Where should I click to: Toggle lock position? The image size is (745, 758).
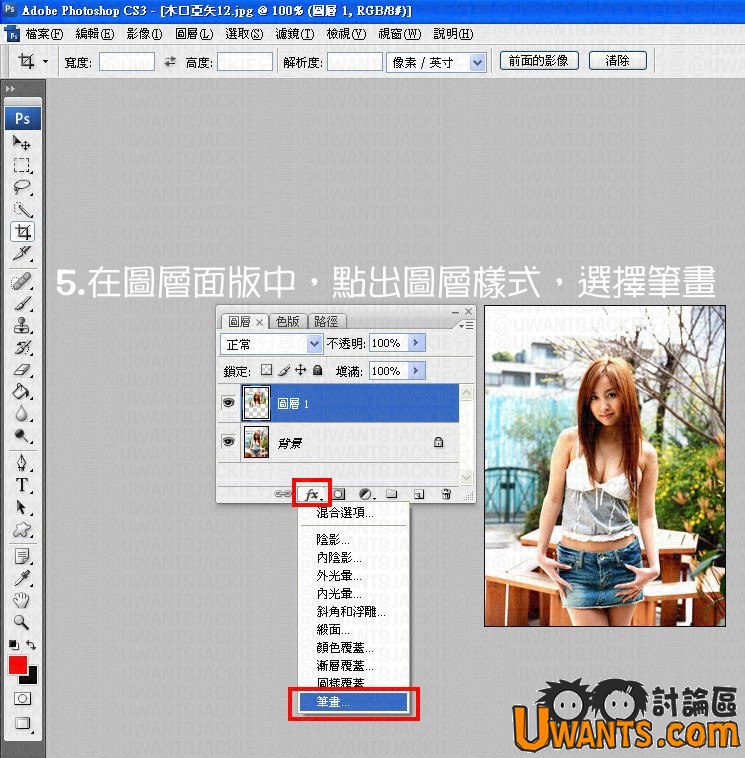301,370
